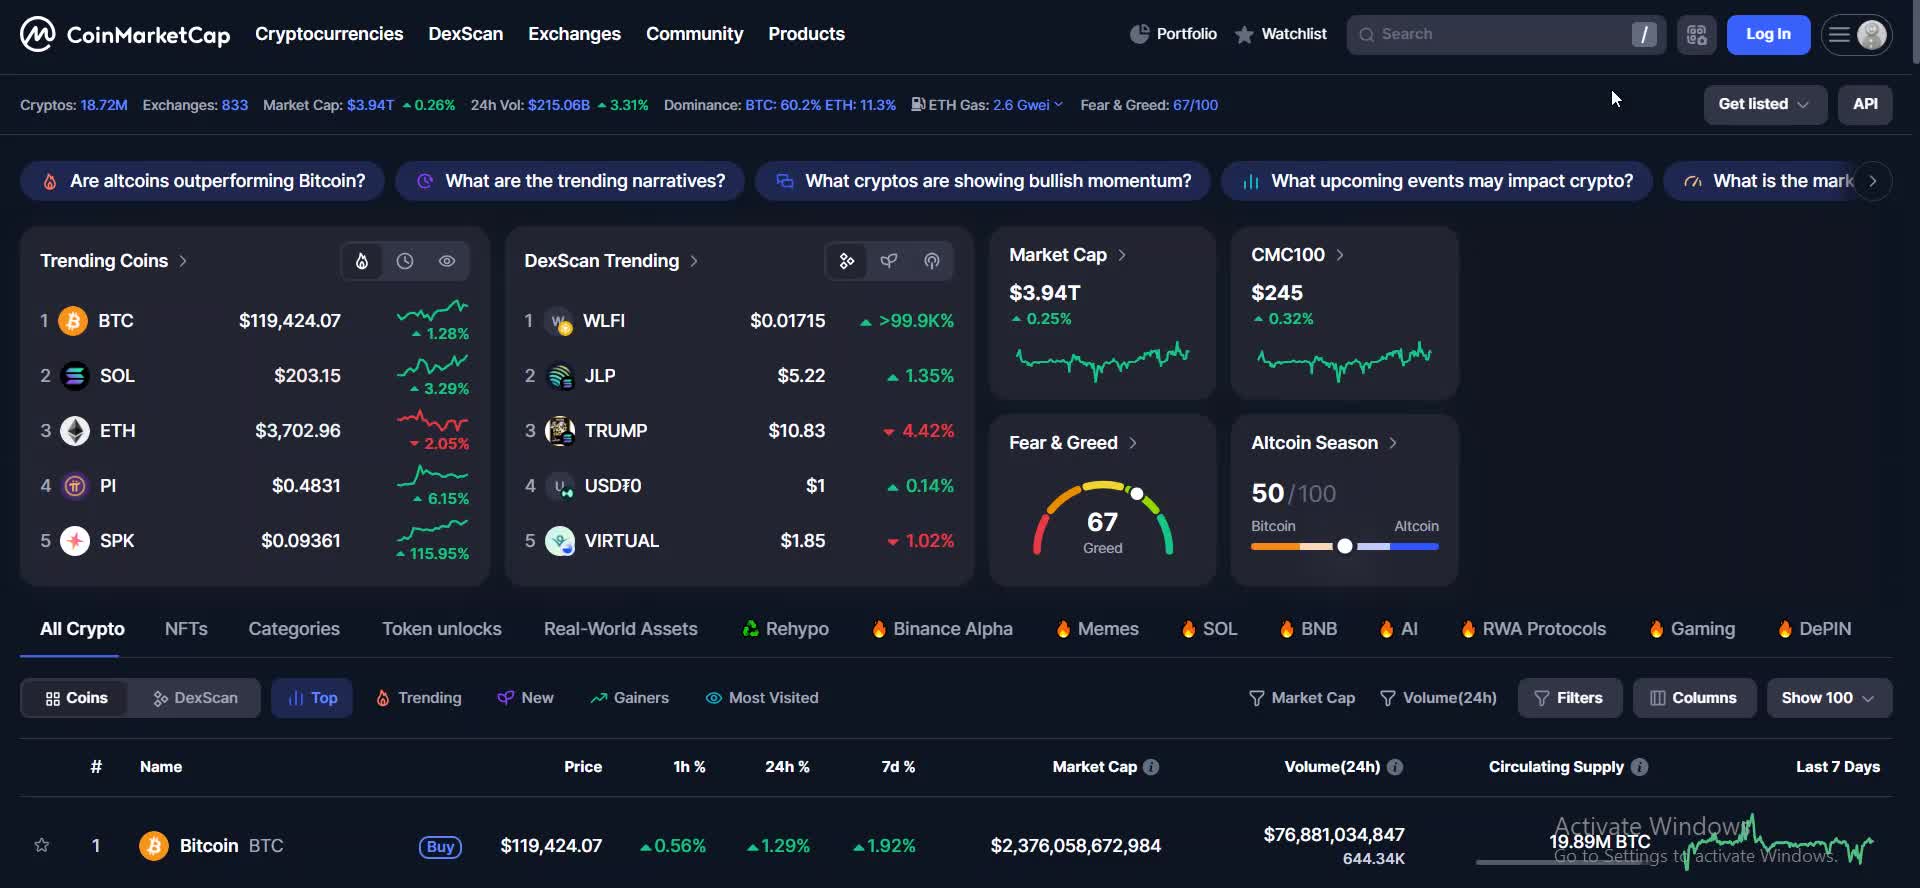Click the ETH coin icon in Trending Coins

(x=75, y=431)
